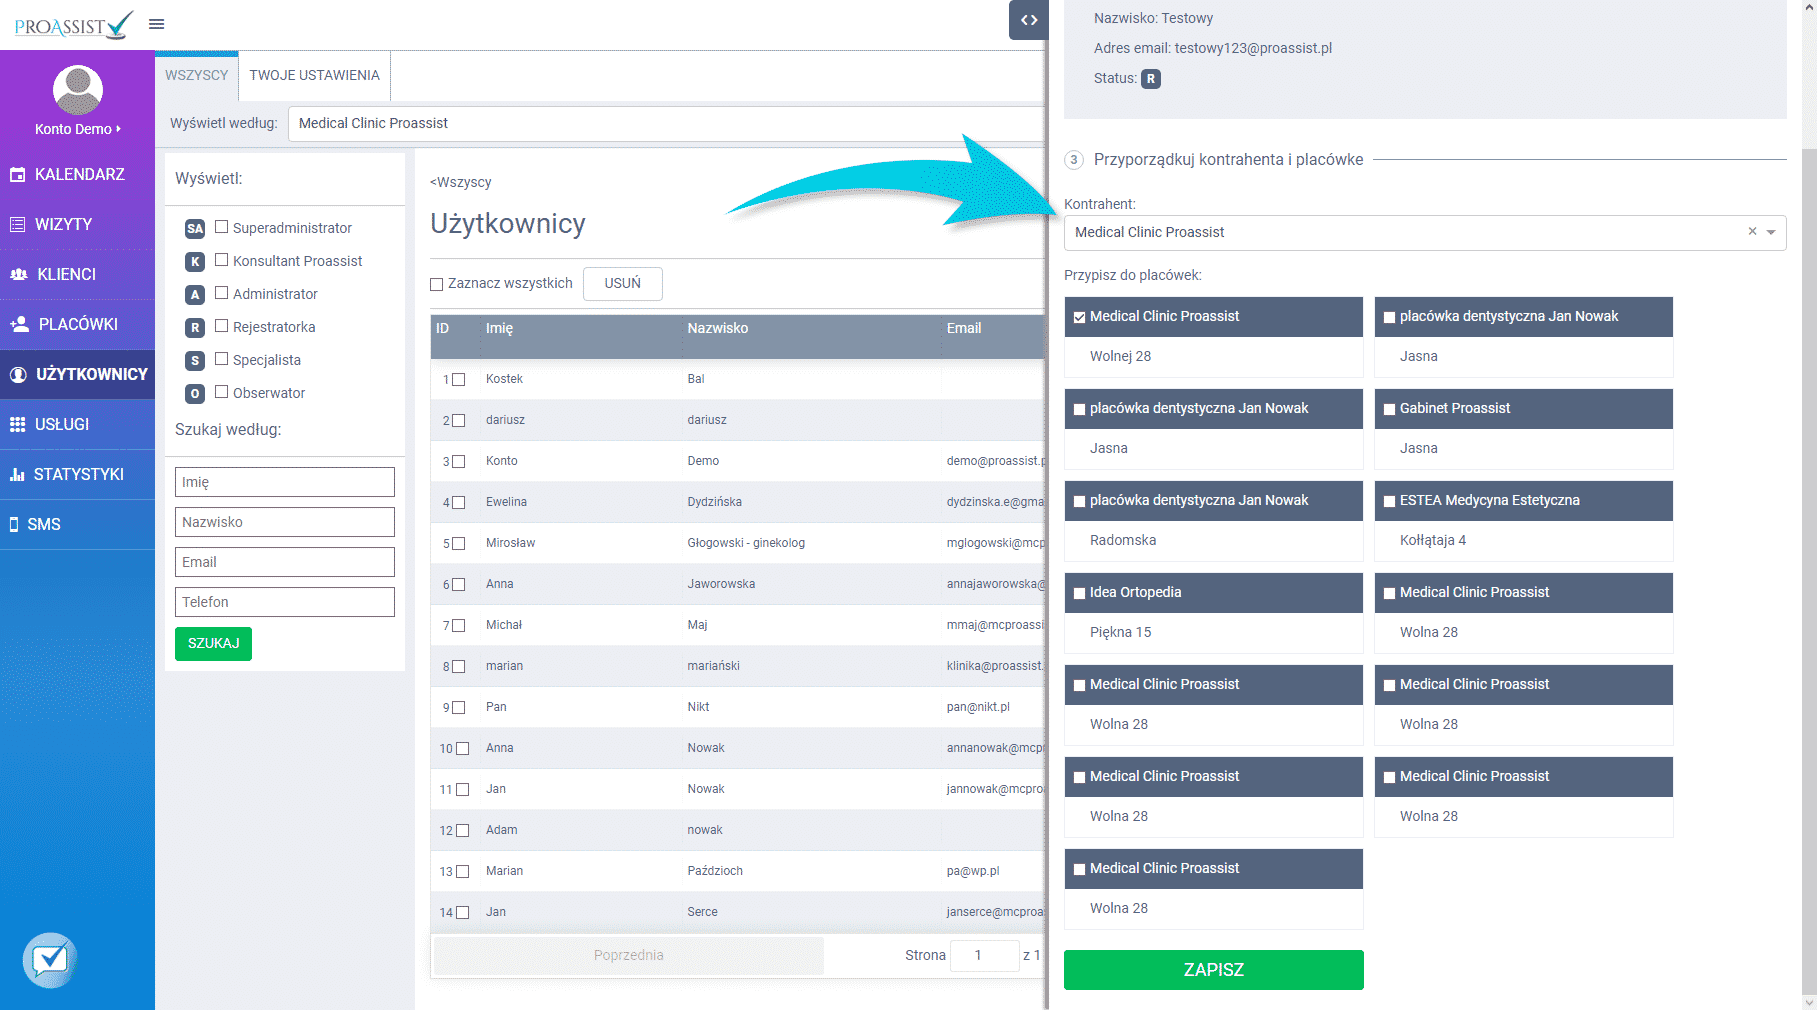Click the Zapisz button

coord(1214,970)
